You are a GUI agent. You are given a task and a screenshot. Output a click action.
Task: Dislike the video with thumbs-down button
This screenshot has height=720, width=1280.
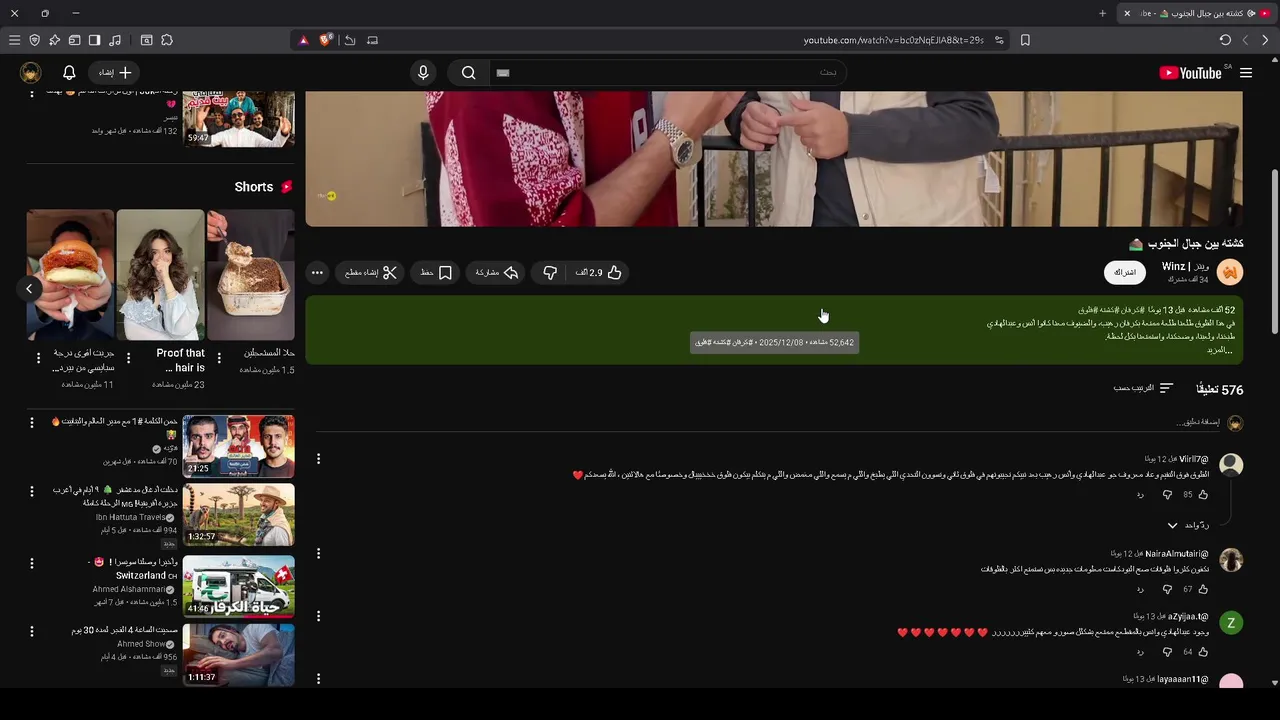click(x=550, y=273)
